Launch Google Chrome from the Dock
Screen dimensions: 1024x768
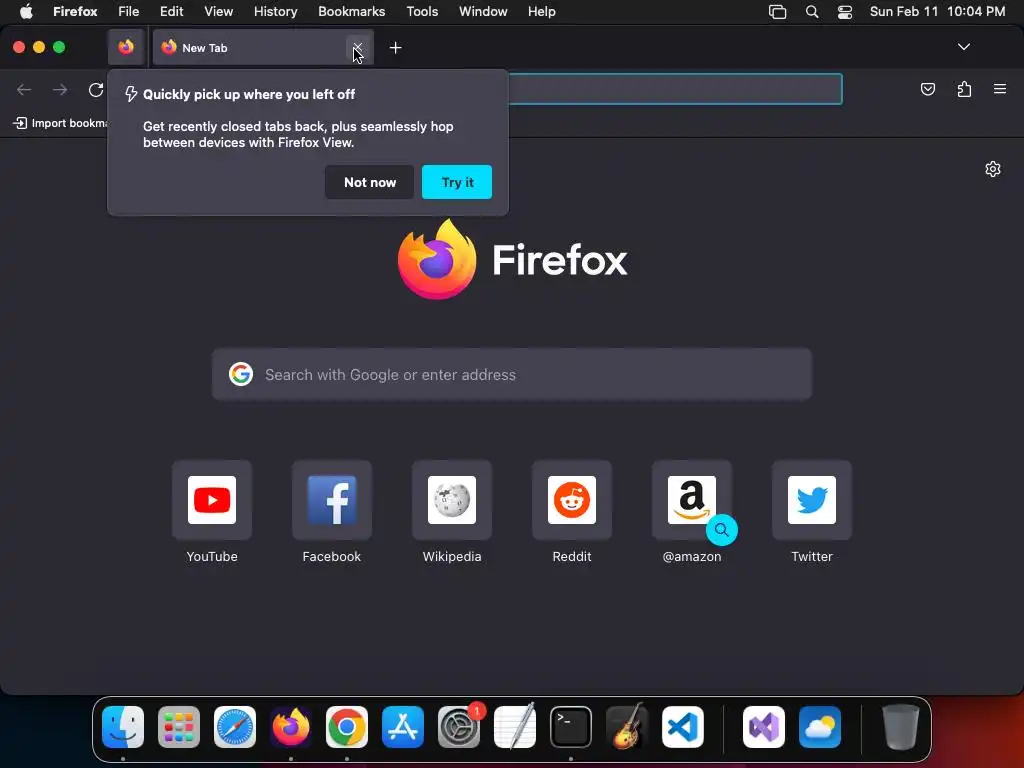click(347, 727)
